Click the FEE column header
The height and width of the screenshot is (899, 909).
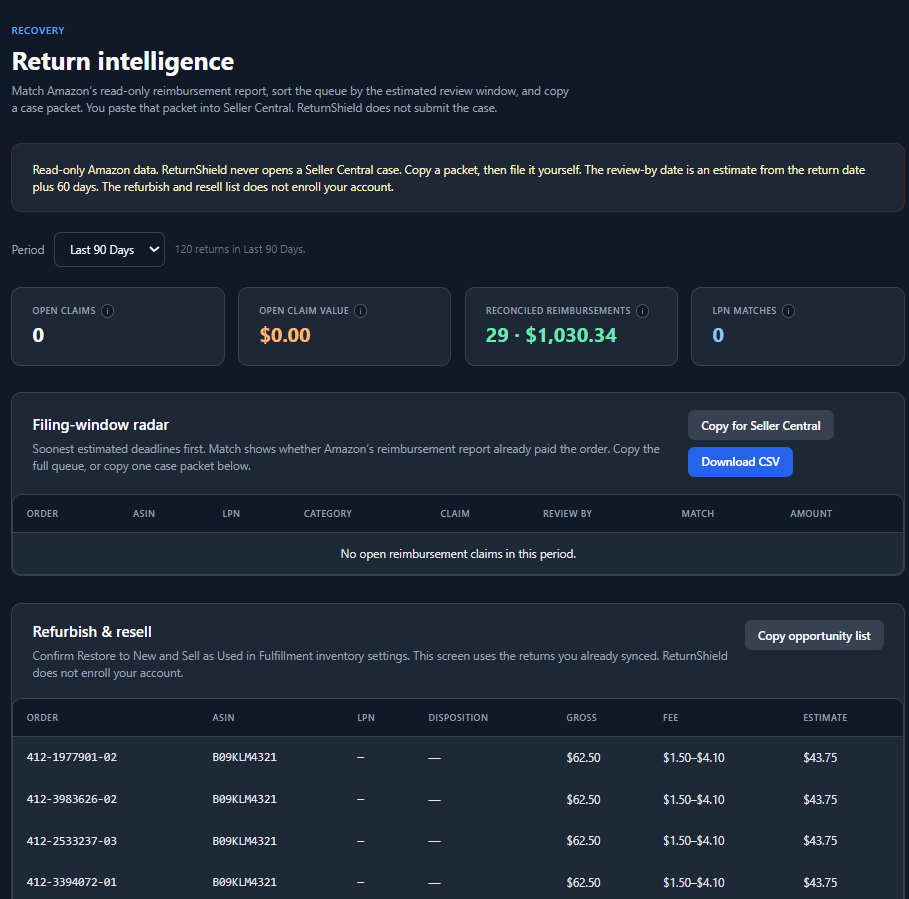[x=670, y=718]
